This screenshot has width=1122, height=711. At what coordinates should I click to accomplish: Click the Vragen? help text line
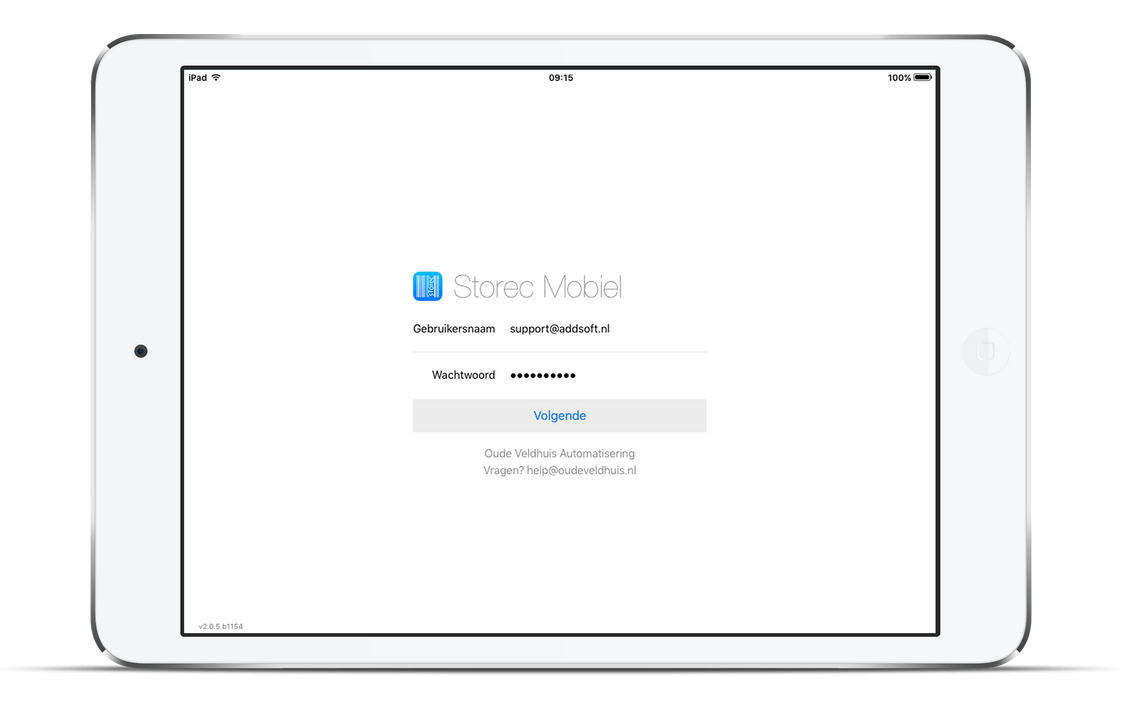560,471
